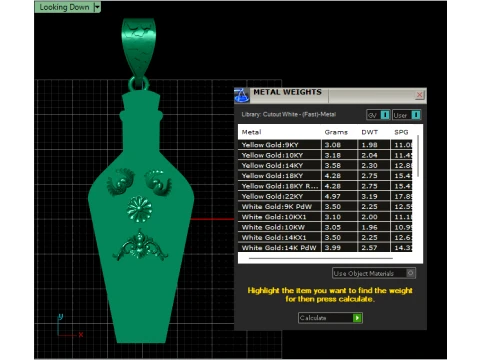Click the METAL WEIGHTS title bar

[330, 95]
